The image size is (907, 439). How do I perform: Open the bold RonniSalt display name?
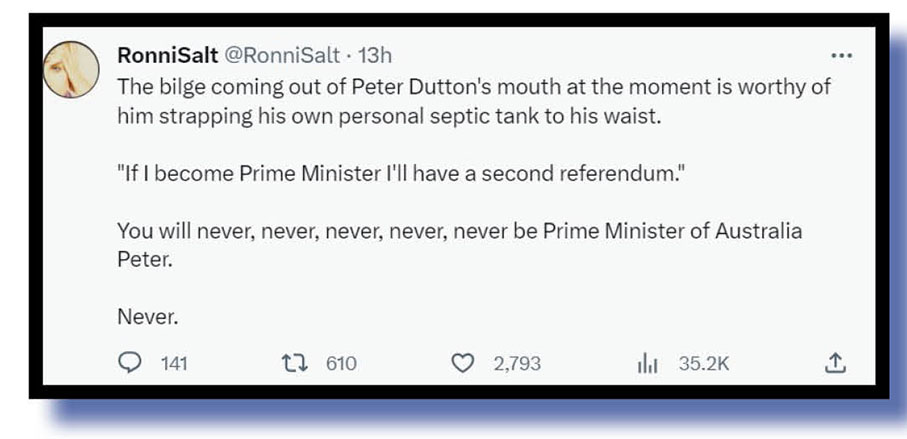pos(164,55)
